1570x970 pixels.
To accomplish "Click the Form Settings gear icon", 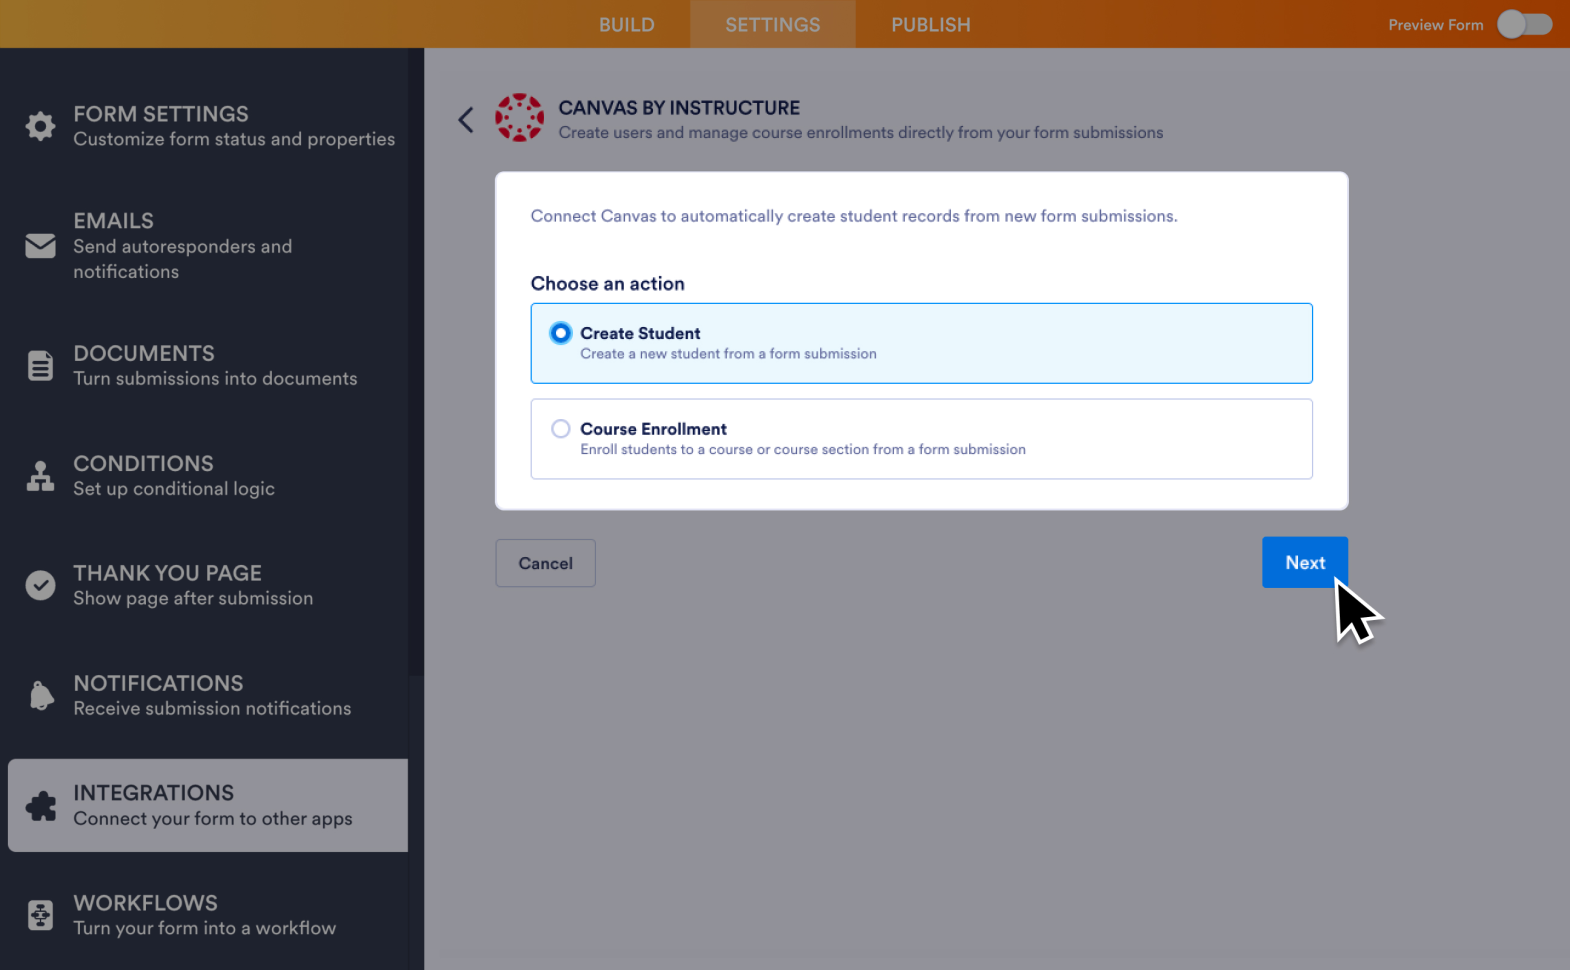I will [x=40, y=126].
